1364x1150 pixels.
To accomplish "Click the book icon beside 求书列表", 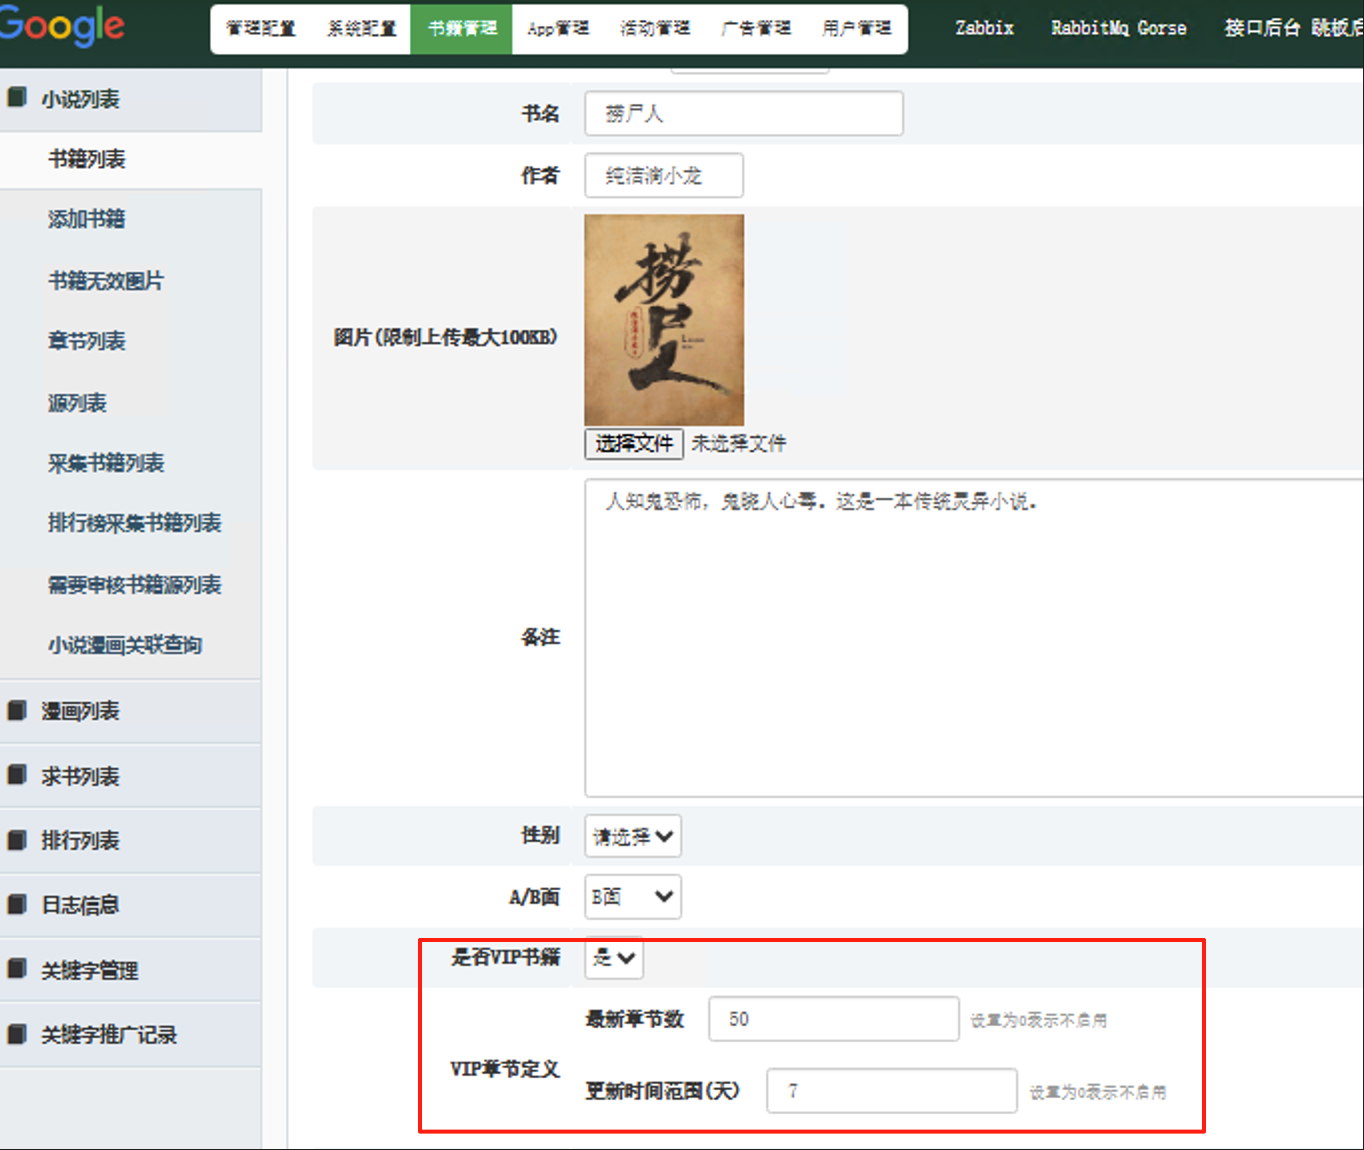I will (17, 775).
